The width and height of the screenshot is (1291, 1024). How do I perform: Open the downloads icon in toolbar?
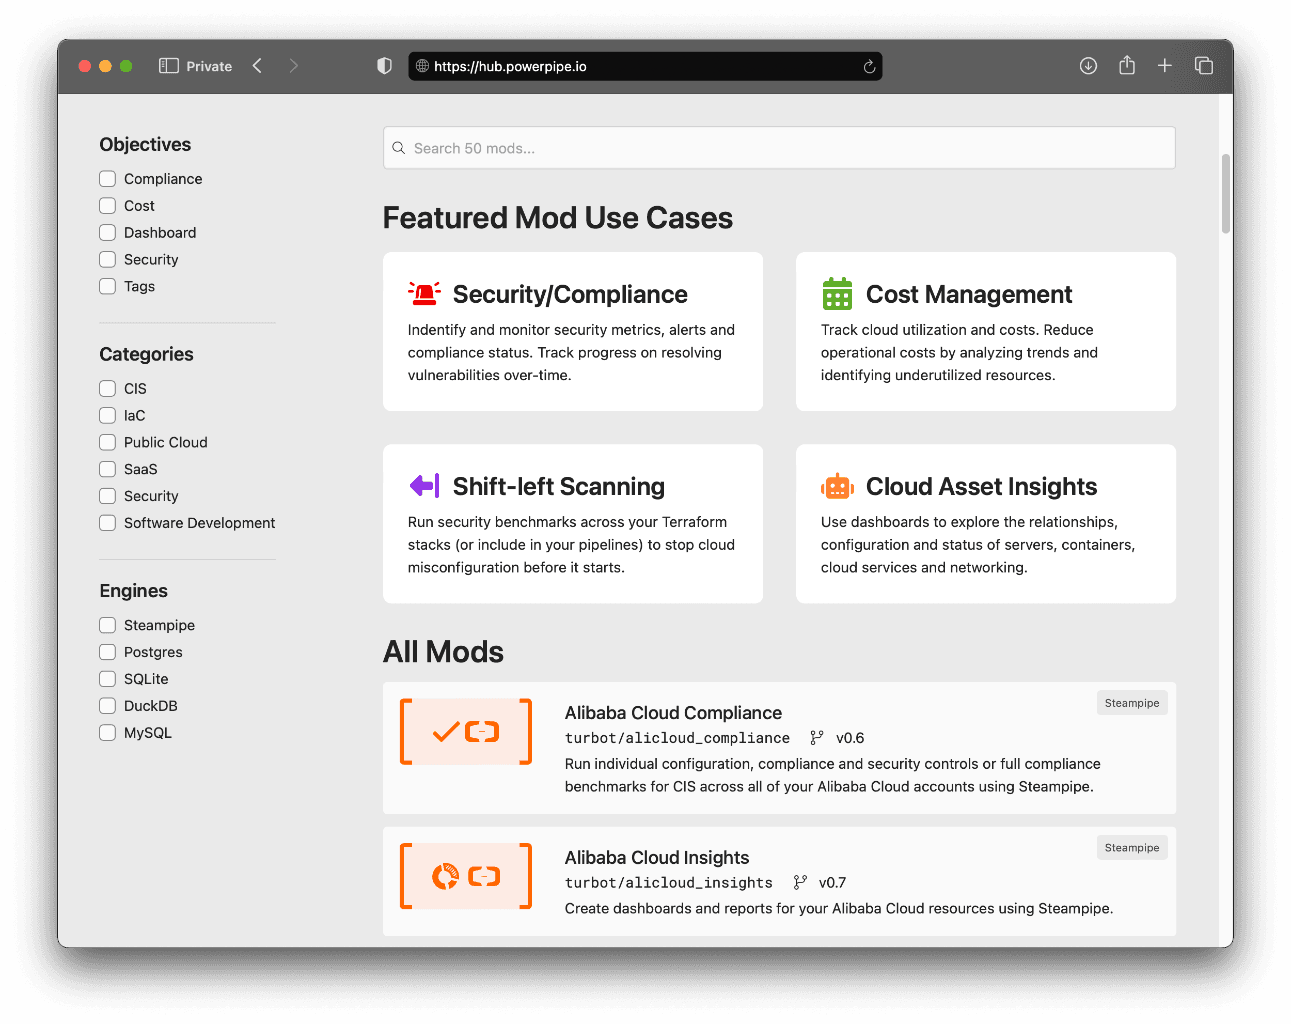tap(1088, 66)
